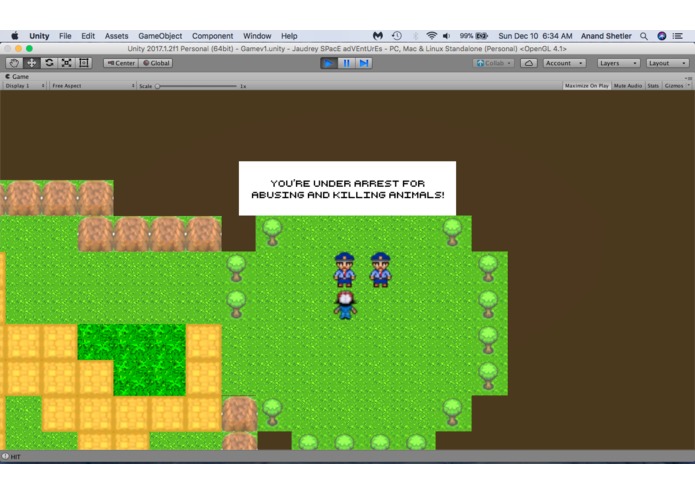
Task: Select the Rect transform tool
Action: tap(84, 63)
